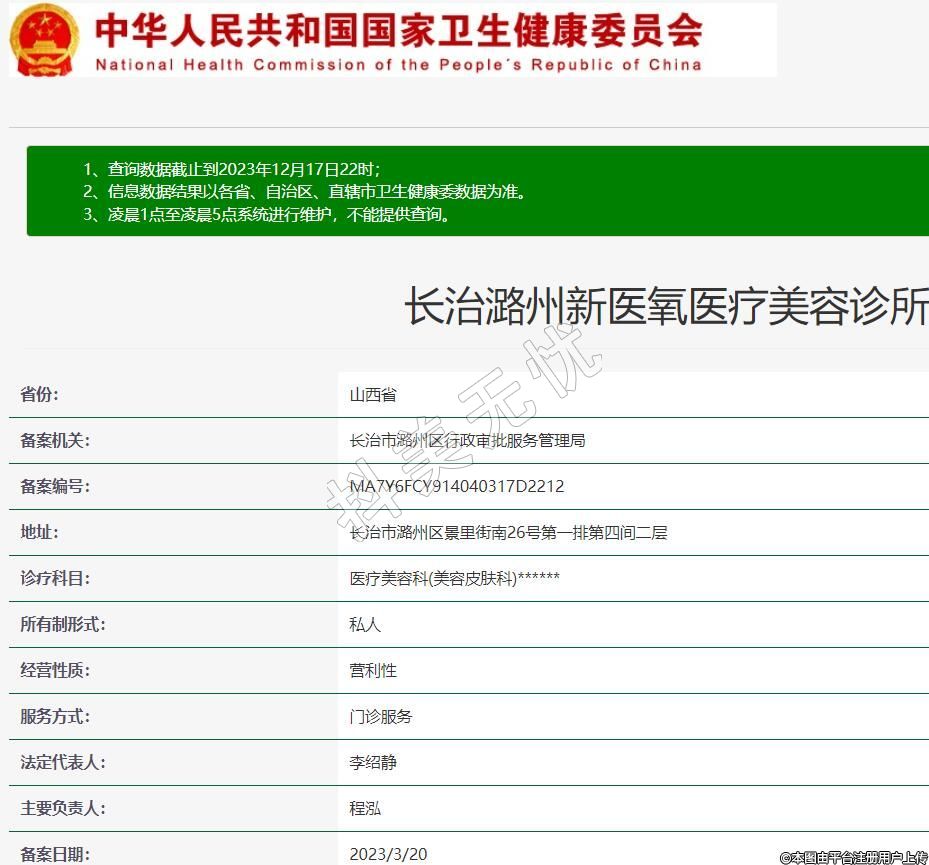Click the ownership value 私人
929x865 pixels.
365,624
